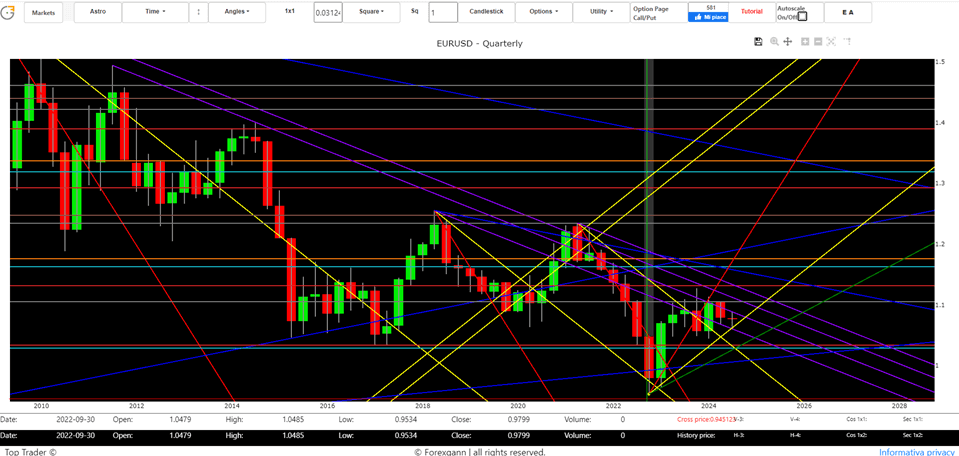Select the zoom magnifier tool
Screen dimensions: 959x456
[x=774, y=42]
